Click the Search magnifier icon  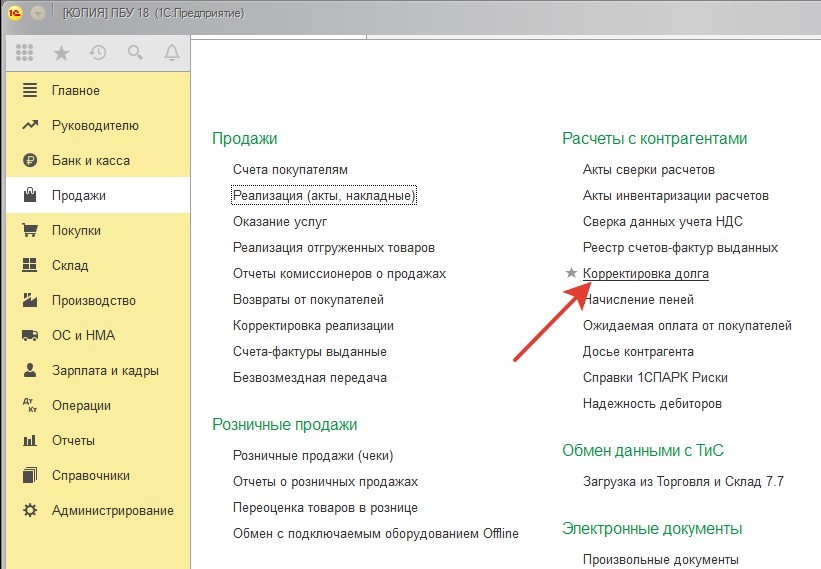135,53
